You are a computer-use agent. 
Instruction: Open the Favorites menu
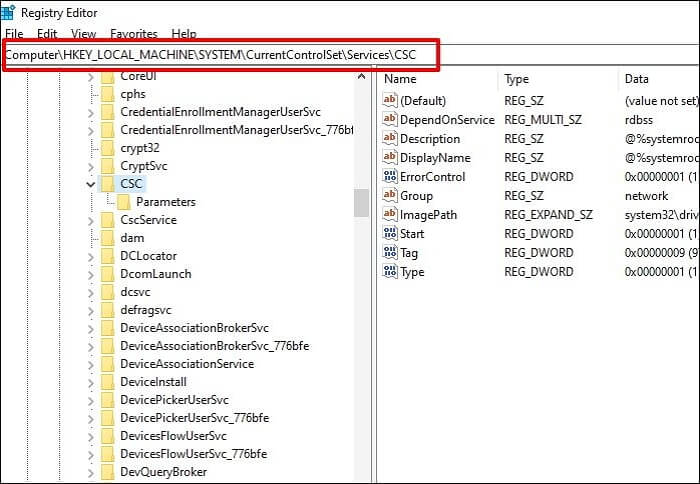pos(133,33)
